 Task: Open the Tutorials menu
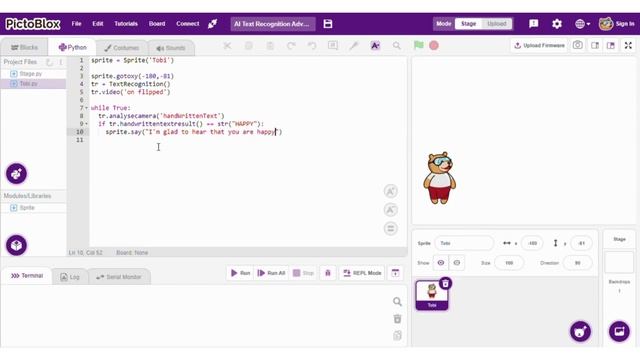point(126,24)
